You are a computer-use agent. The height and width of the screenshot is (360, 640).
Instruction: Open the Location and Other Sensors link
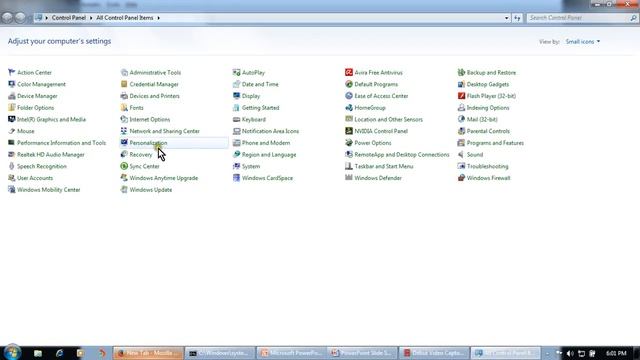click(389, 119)
